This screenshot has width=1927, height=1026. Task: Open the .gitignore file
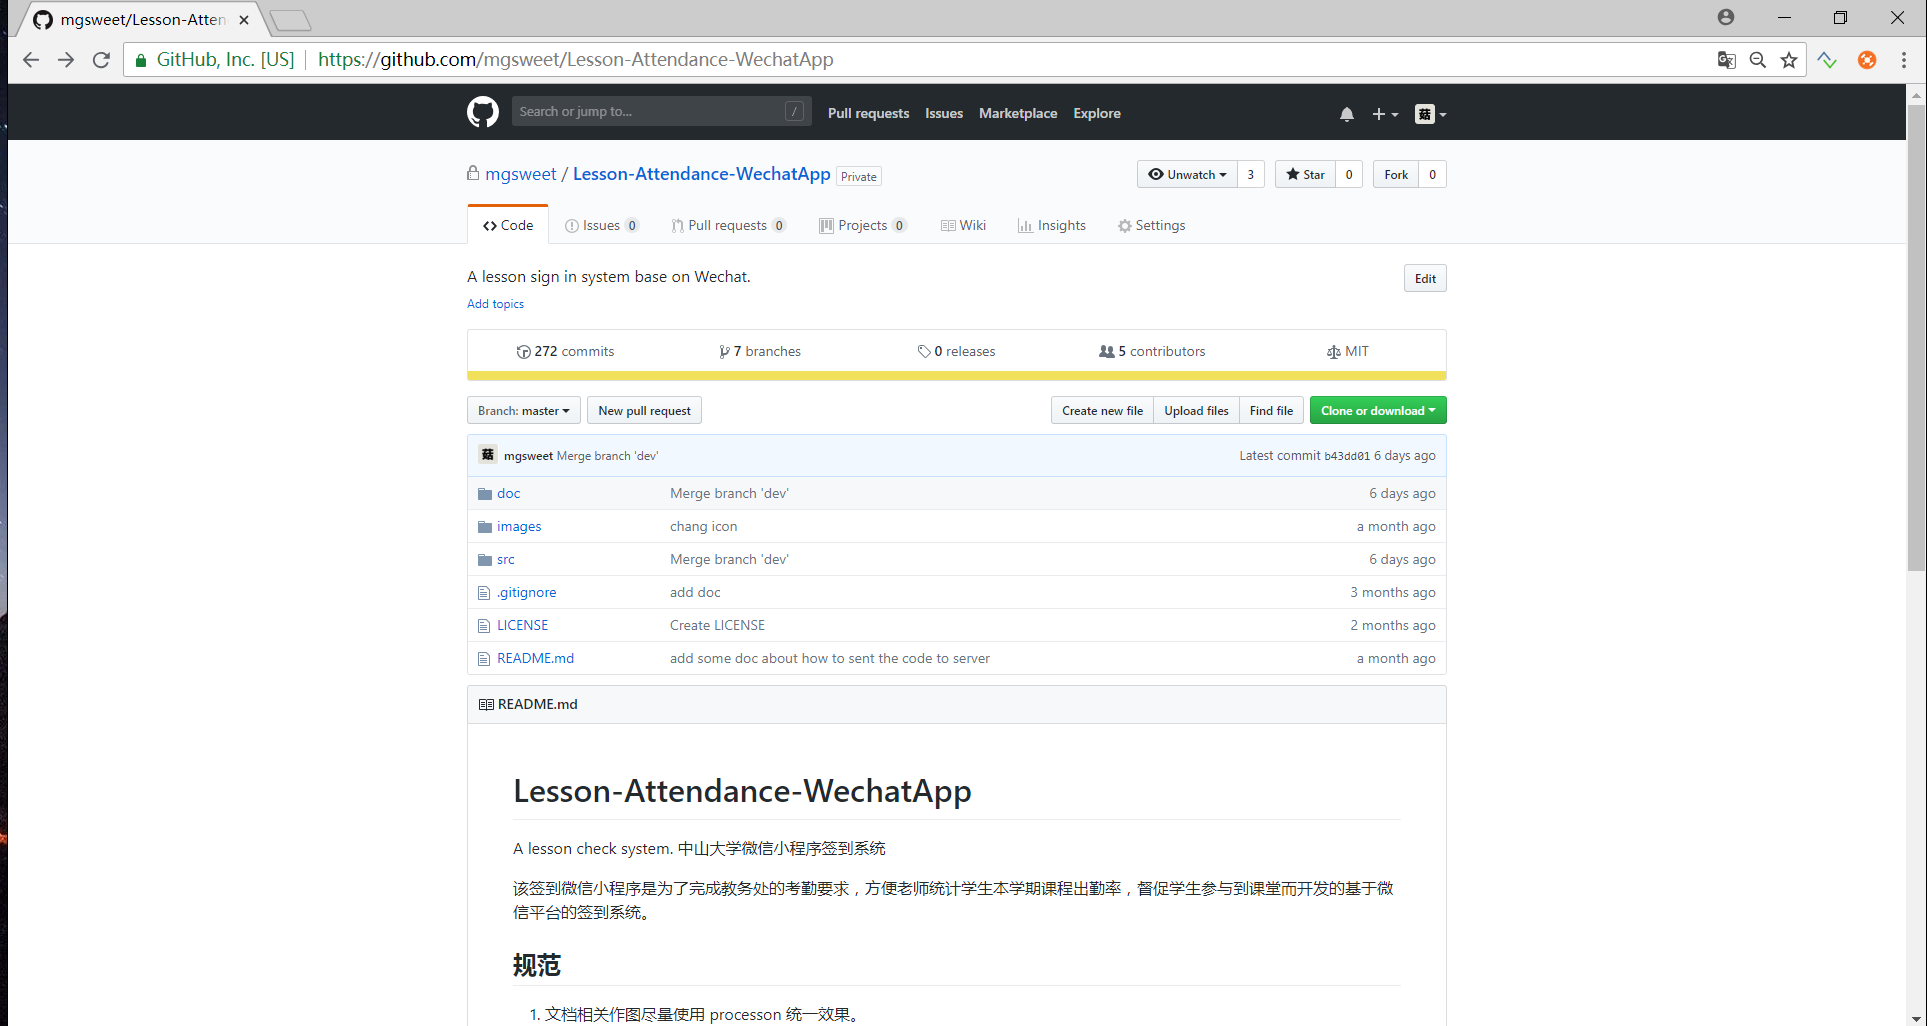tap(526, 592)
